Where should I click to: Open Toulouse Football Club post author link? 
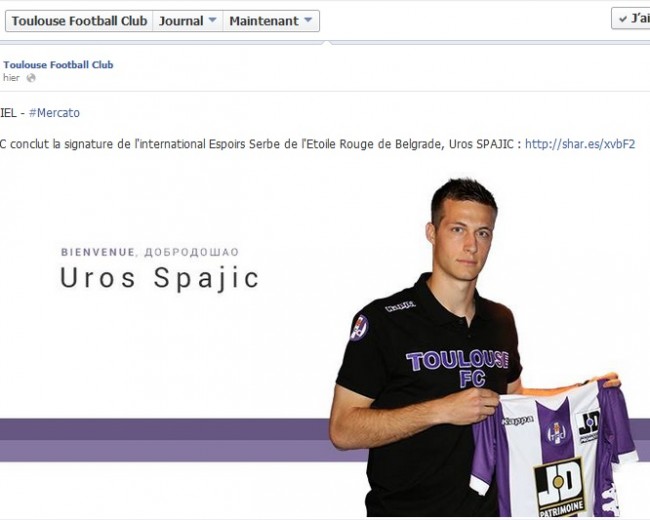coord(58,65)
